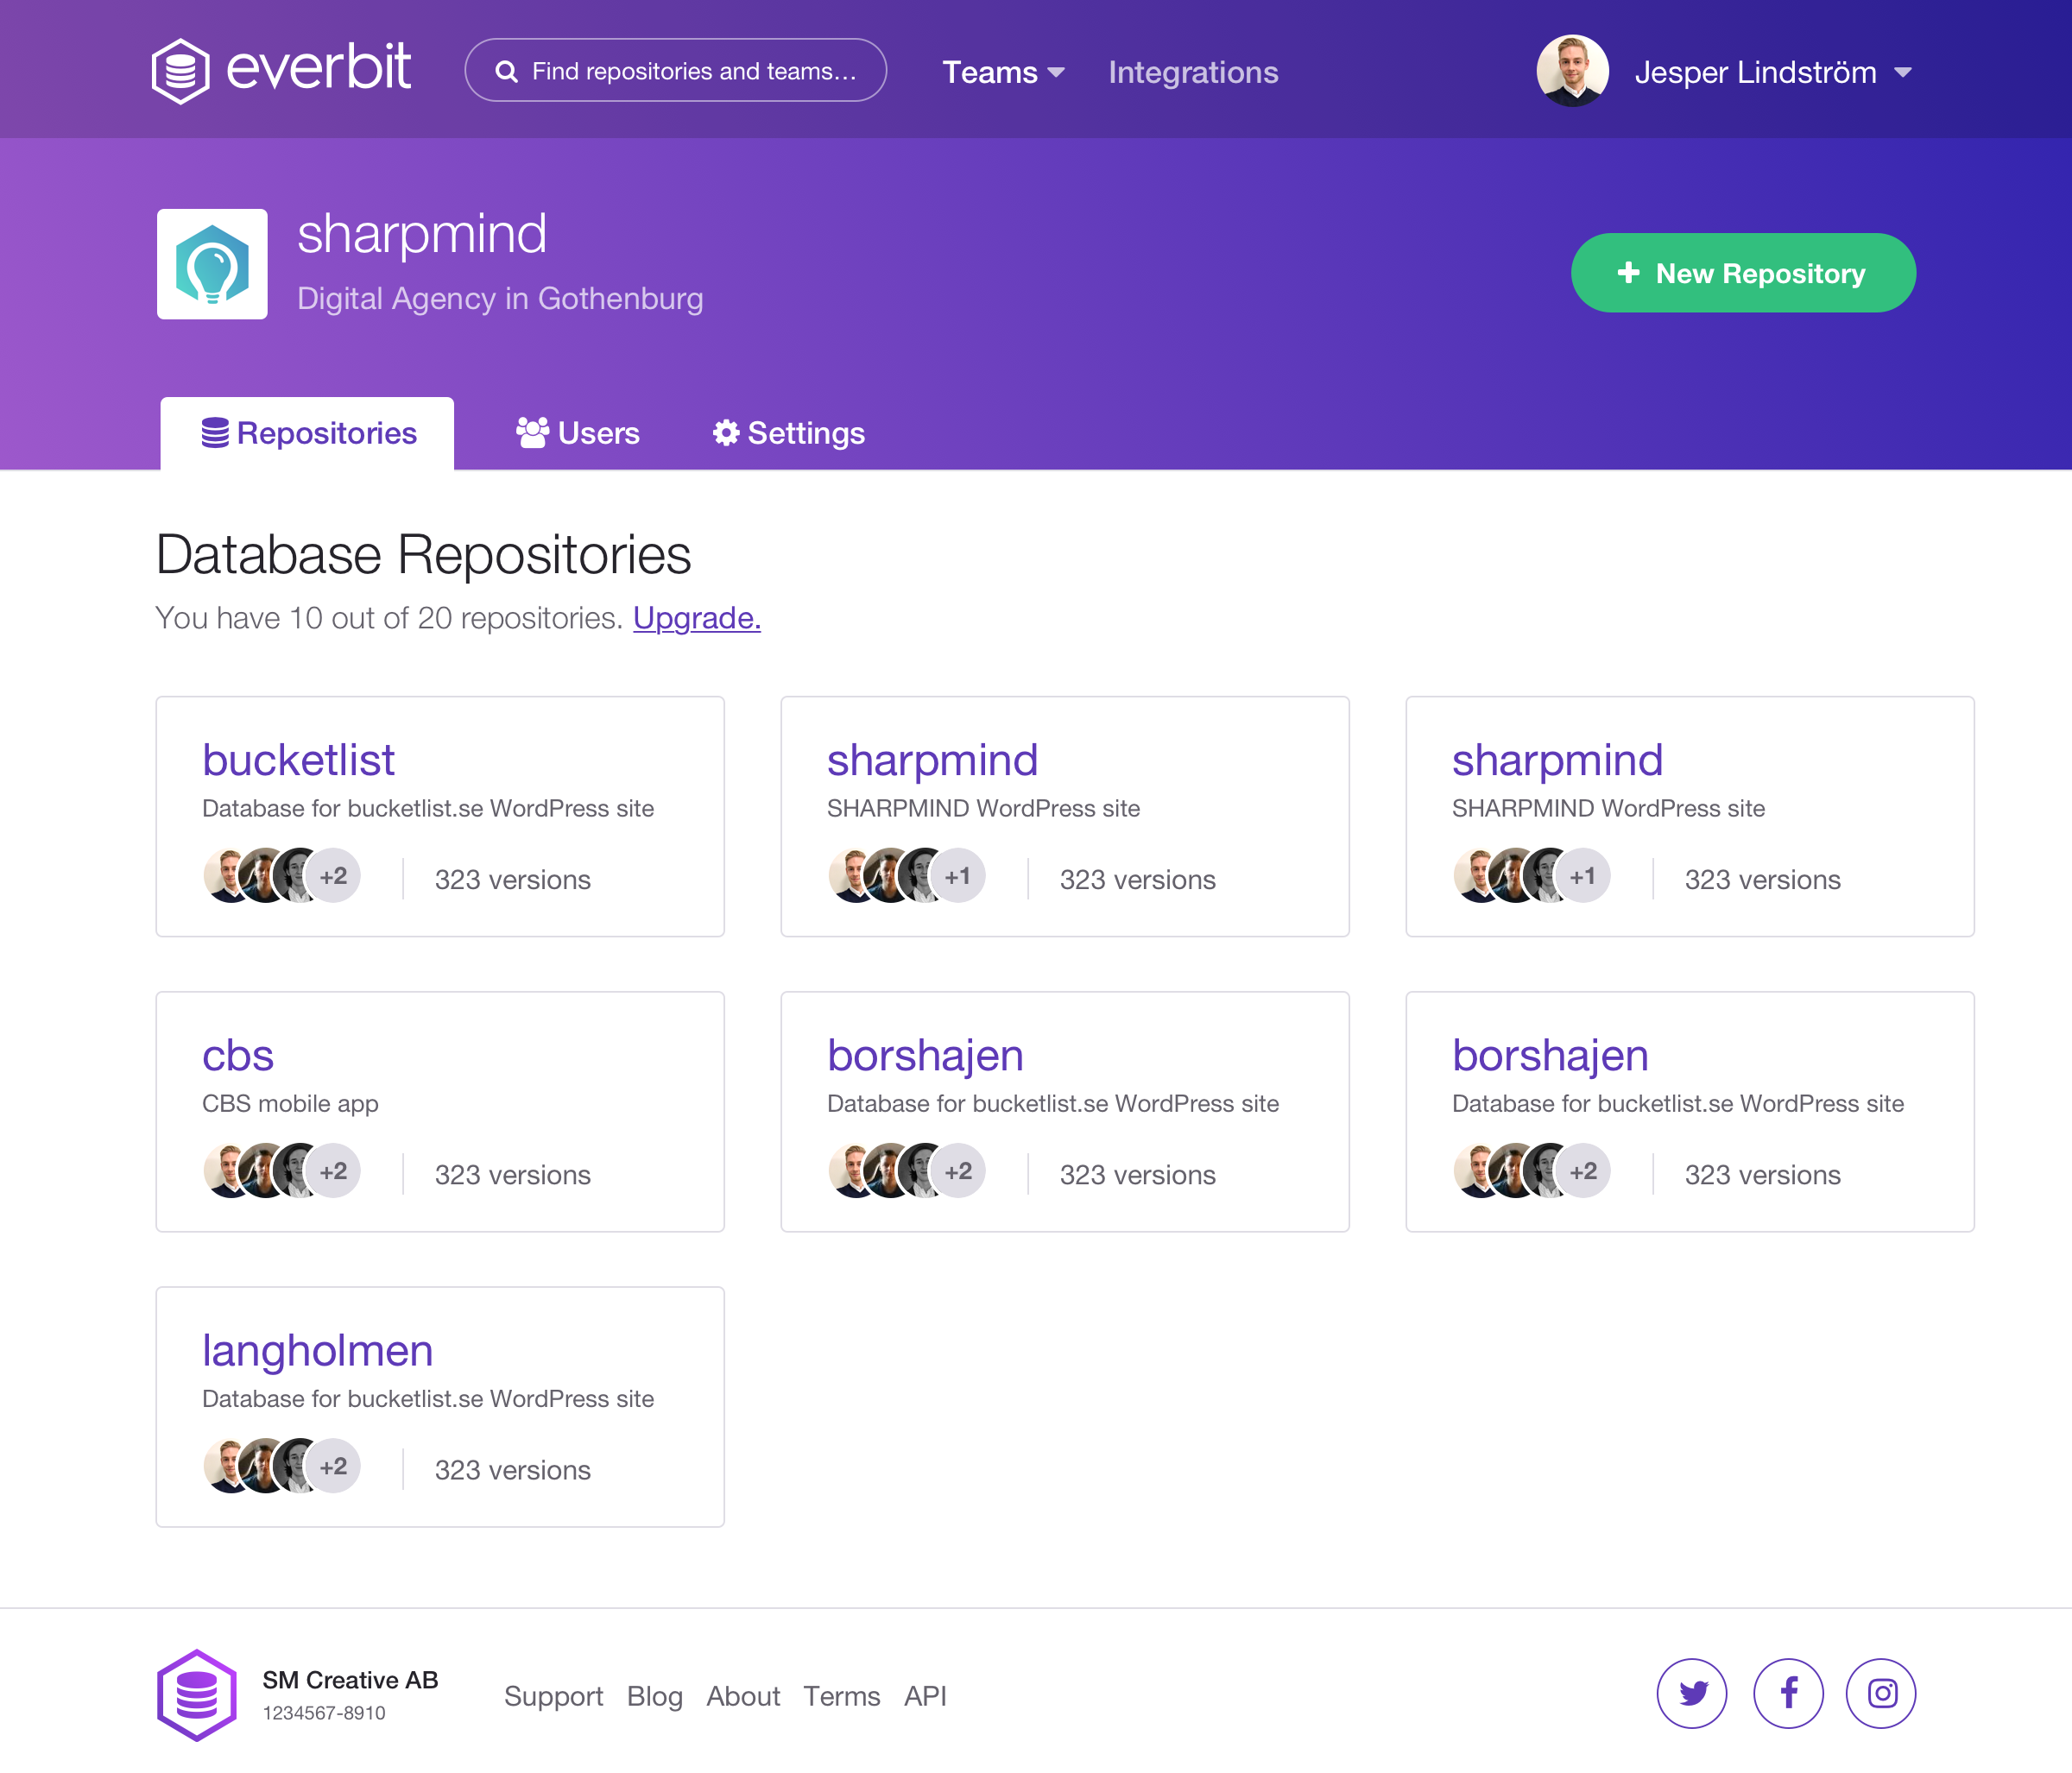The height and width of the screenshot is (1773, 2072).
Task: Click search magnifier icon in header
Action: [507, 71]
